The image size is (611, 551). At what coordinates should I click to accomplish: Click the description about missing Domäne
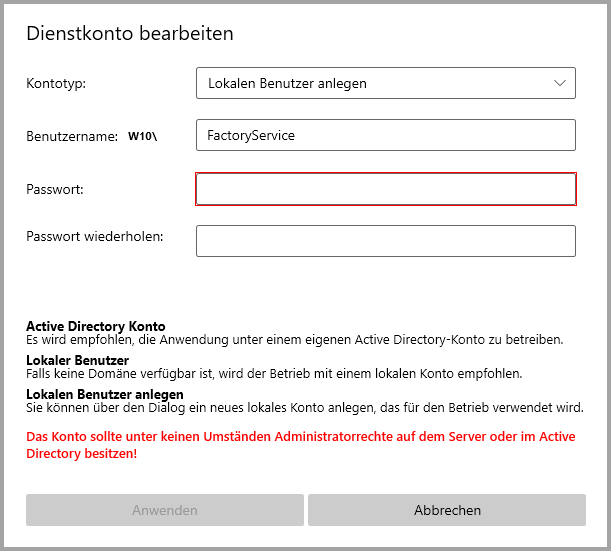[275, 374]
